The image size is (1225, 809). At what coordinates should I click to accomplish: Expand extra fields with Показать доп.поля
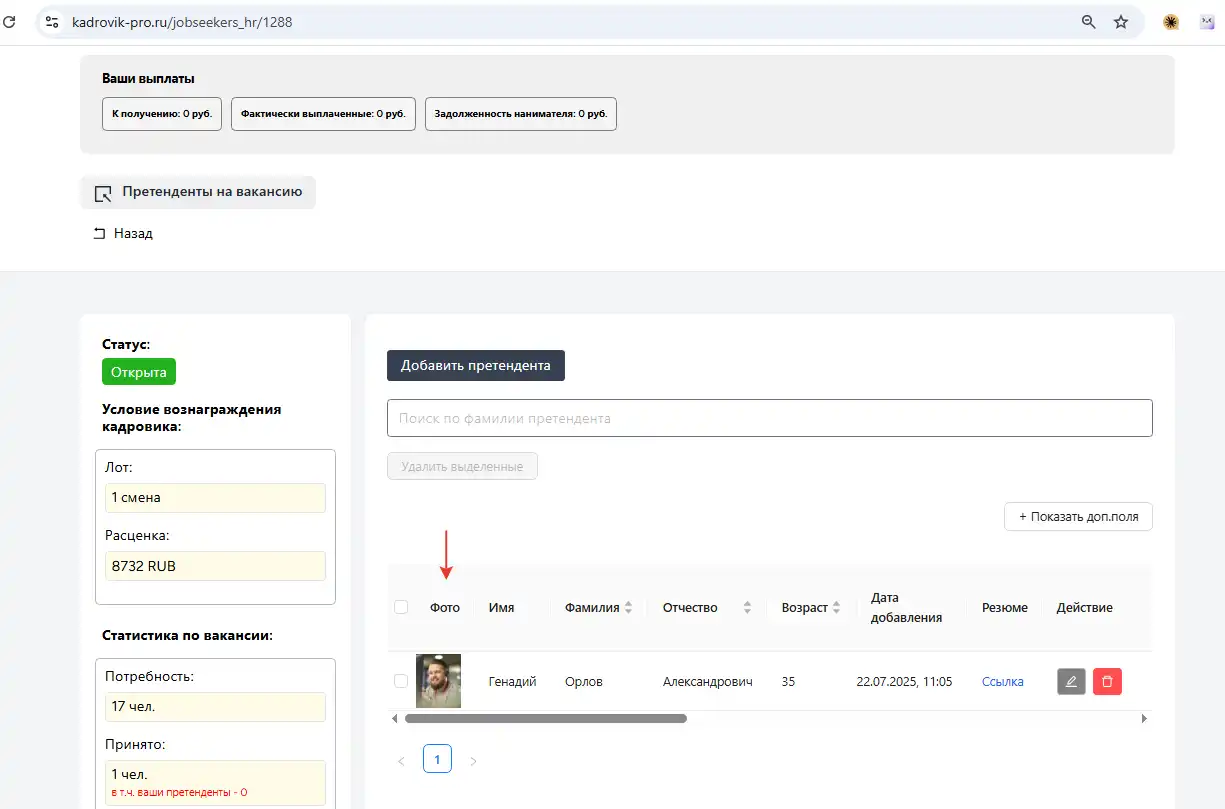click(1078, 517)
